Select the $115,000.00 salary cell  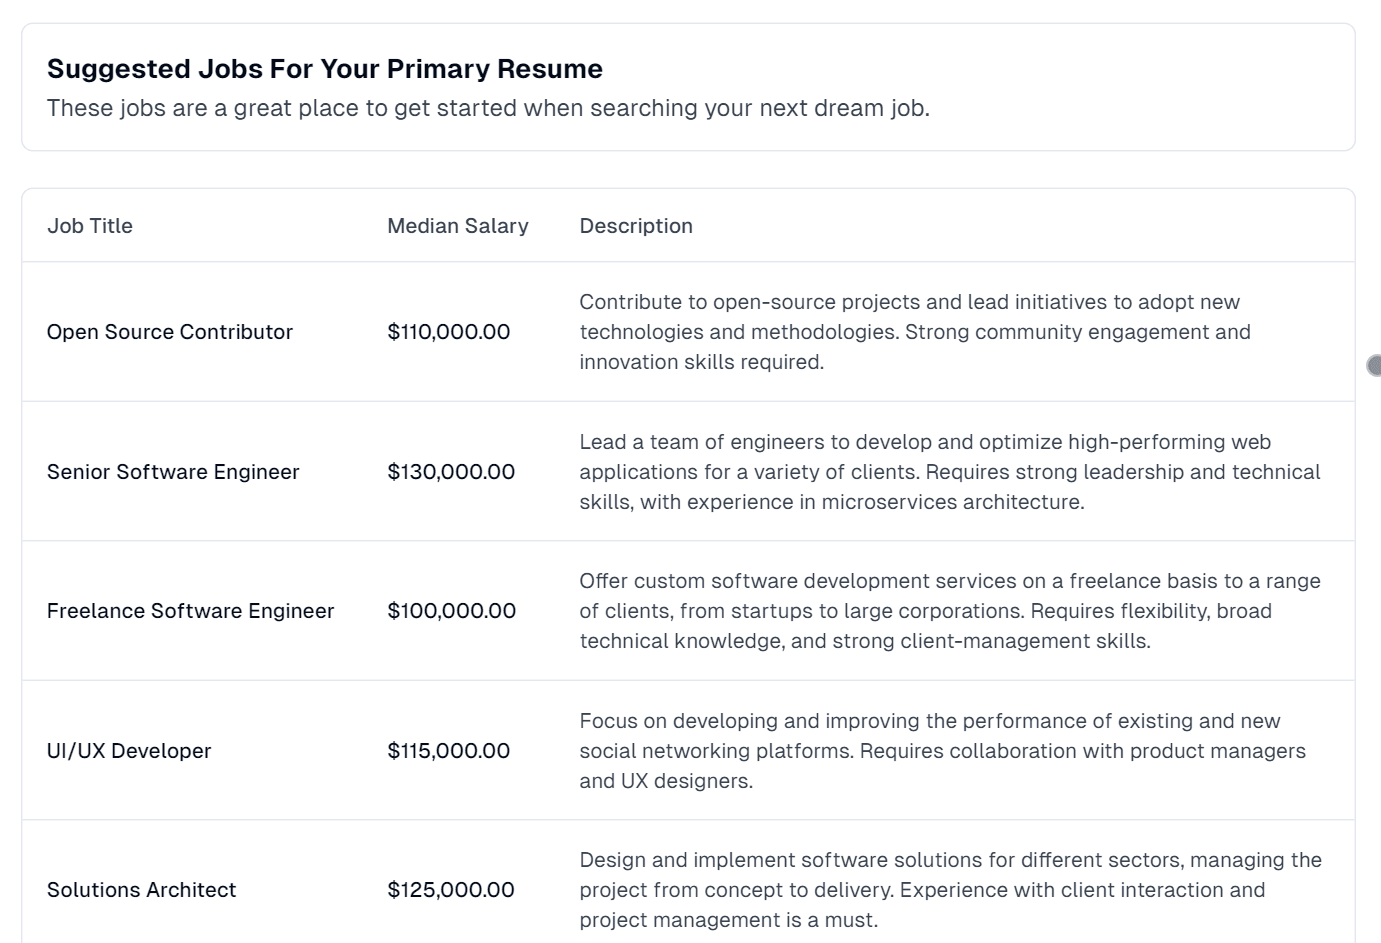click(449, 751)
